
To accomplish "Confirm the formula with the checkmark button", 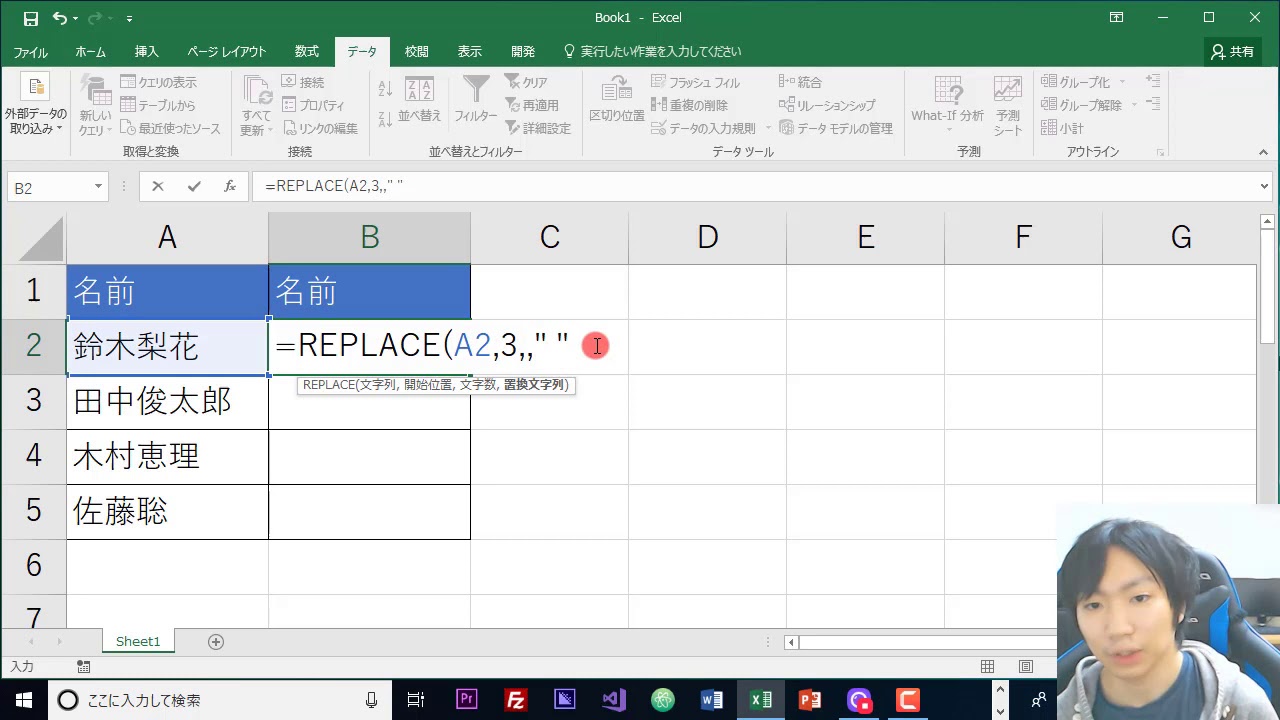I will pos(193,186).
